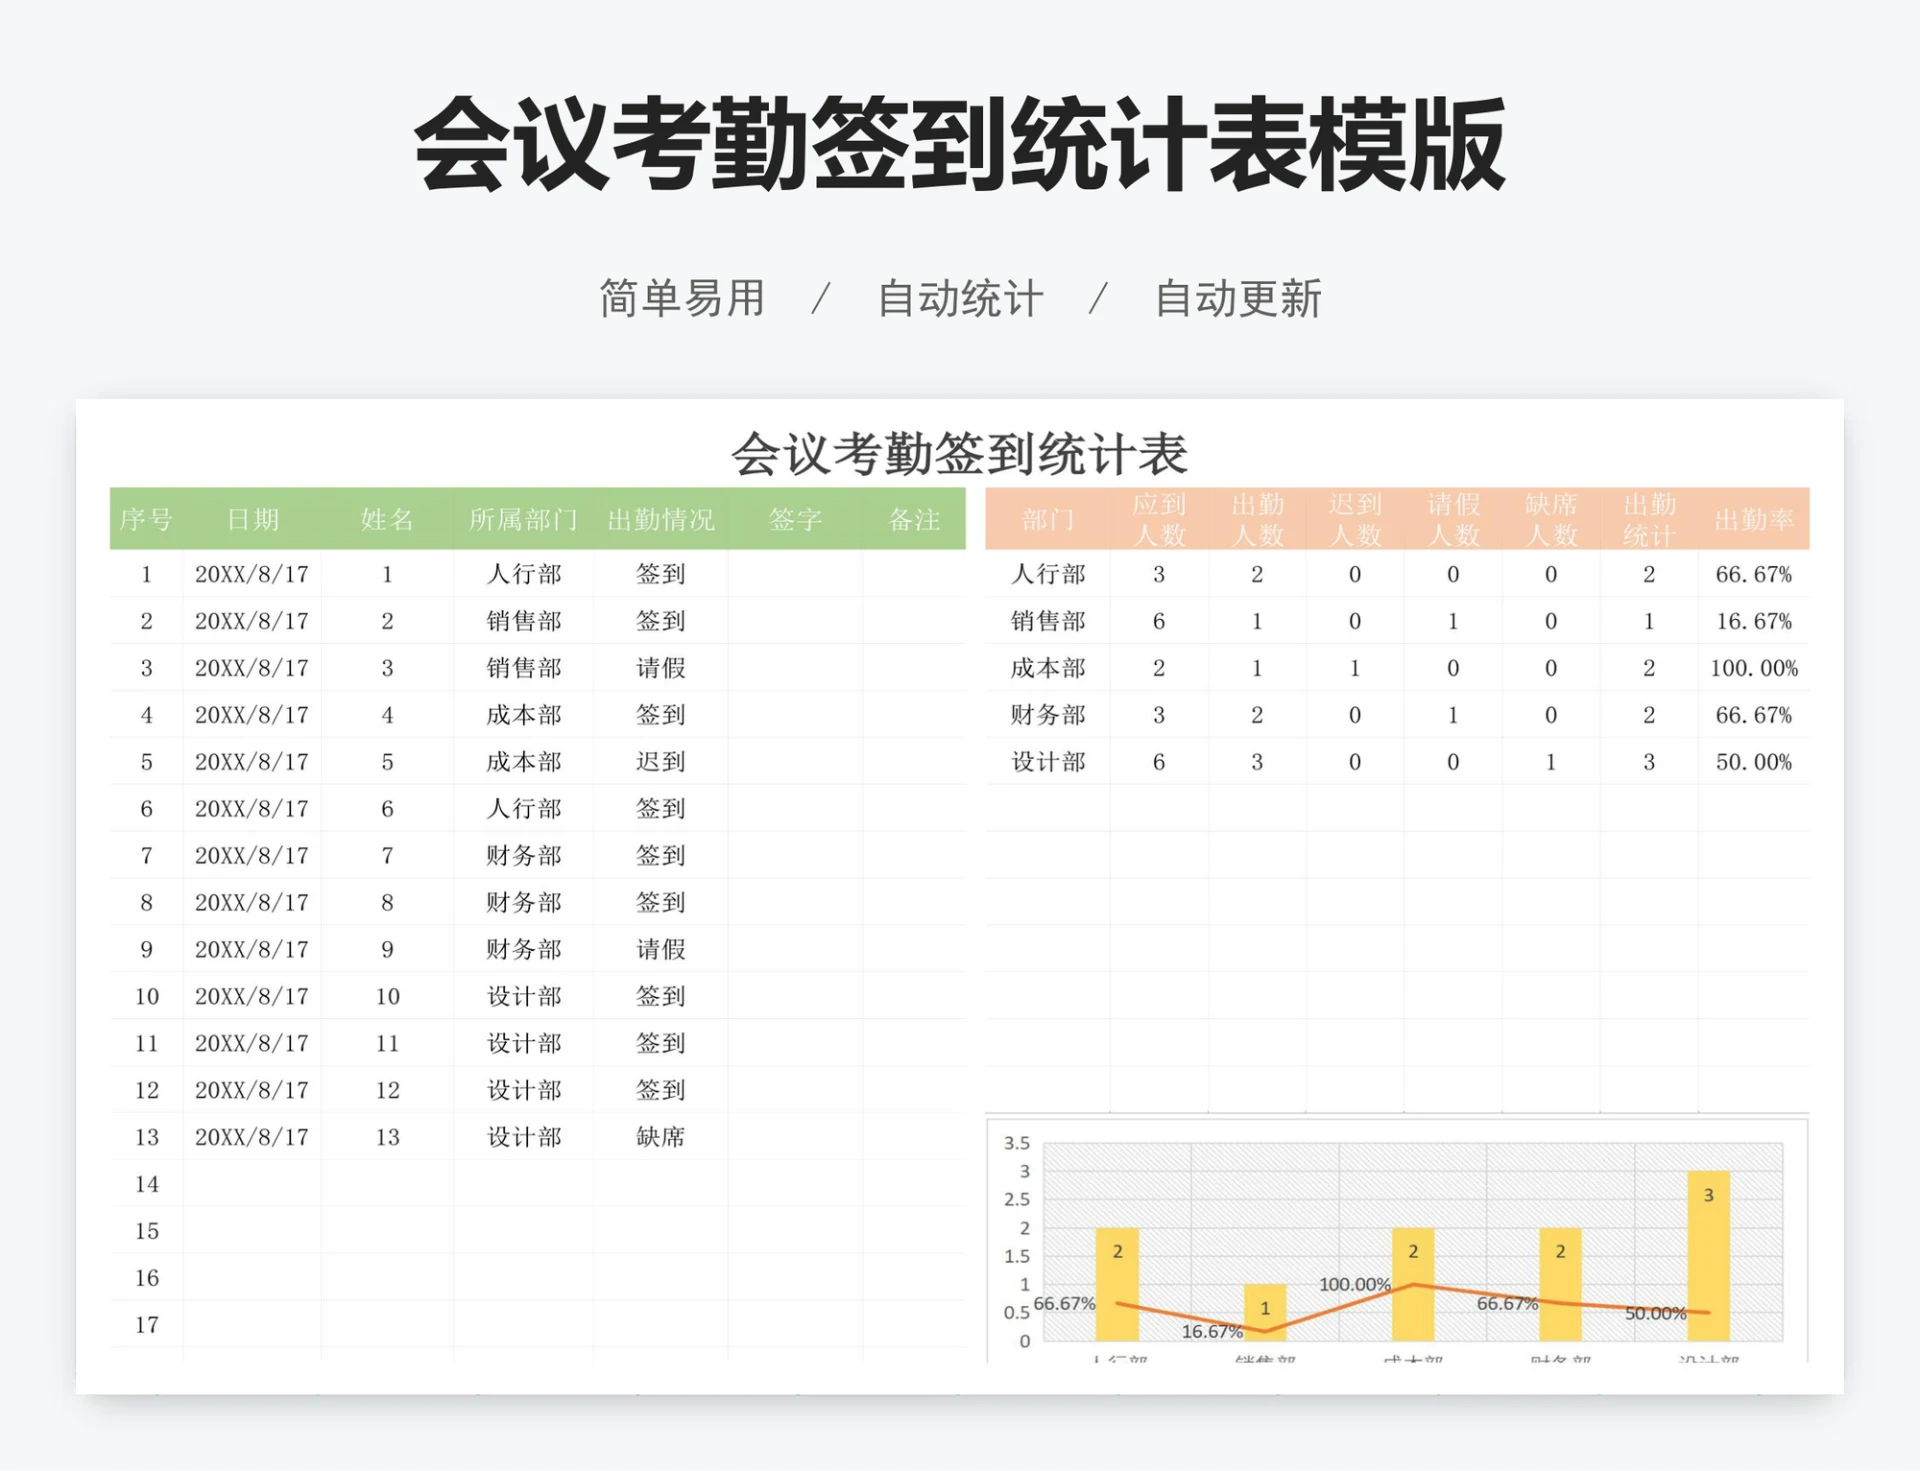The width and height of the screenshot is (1920, 1471).
Task: Click the 所属部门 column header
Action: 523,521
